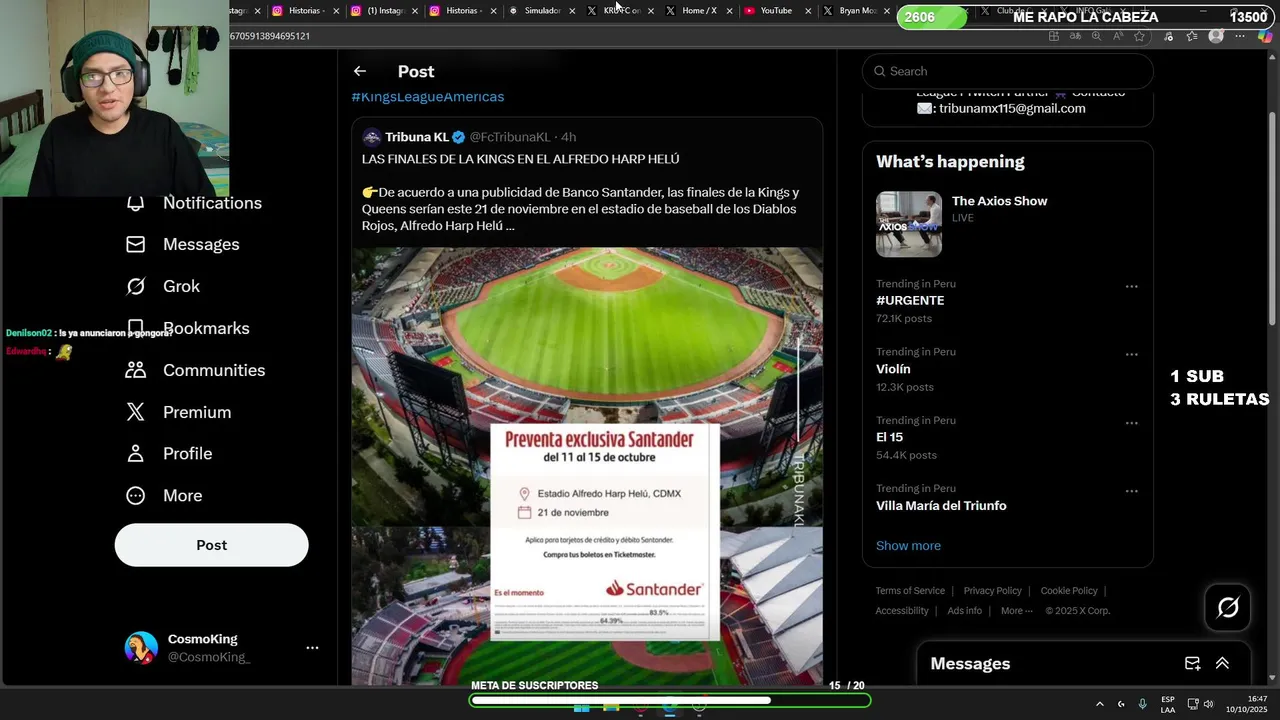This screenshot has height=720, width=1280.
Task: Click the Grok slash icon in sidebar
Action: [135, 286]
